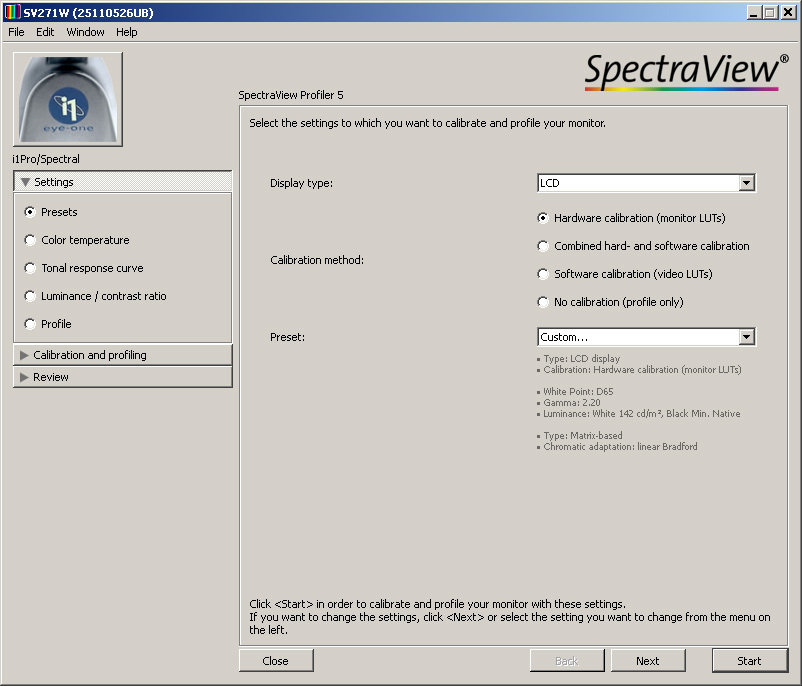Image resolution: width=802 pixels, height=686 pixels.
Task: Click the Start button
Action: coord(749,660)
